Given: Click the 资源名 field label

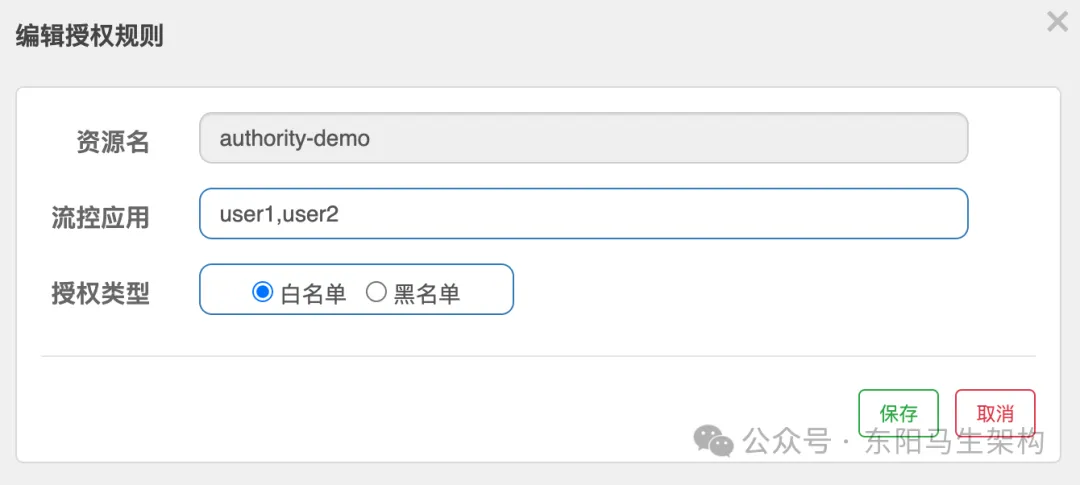Looking at the screenshot, I should point(113,142).
